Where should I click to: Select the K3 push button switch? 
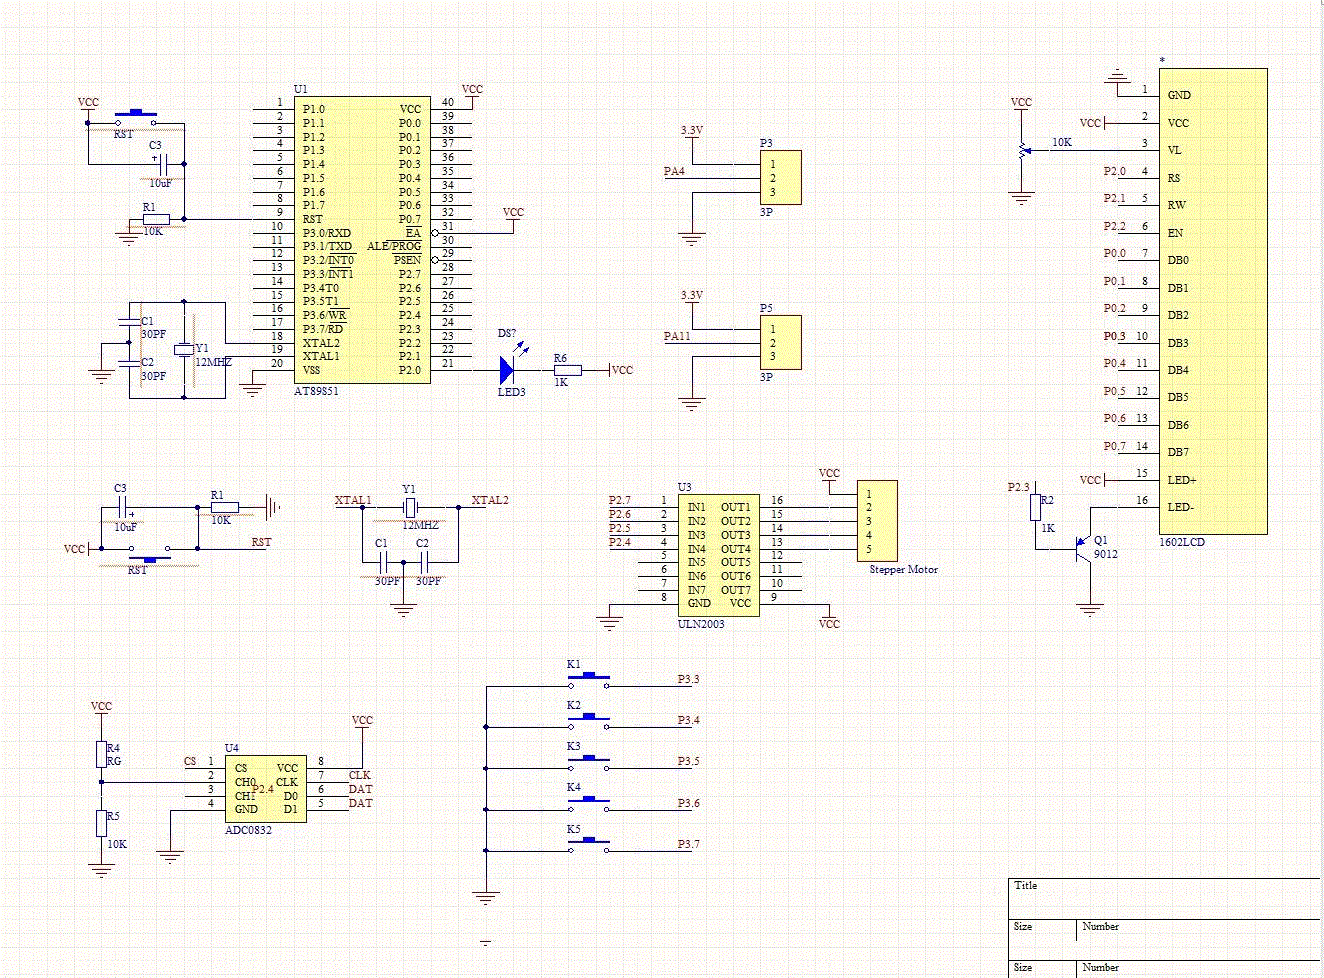589,763
